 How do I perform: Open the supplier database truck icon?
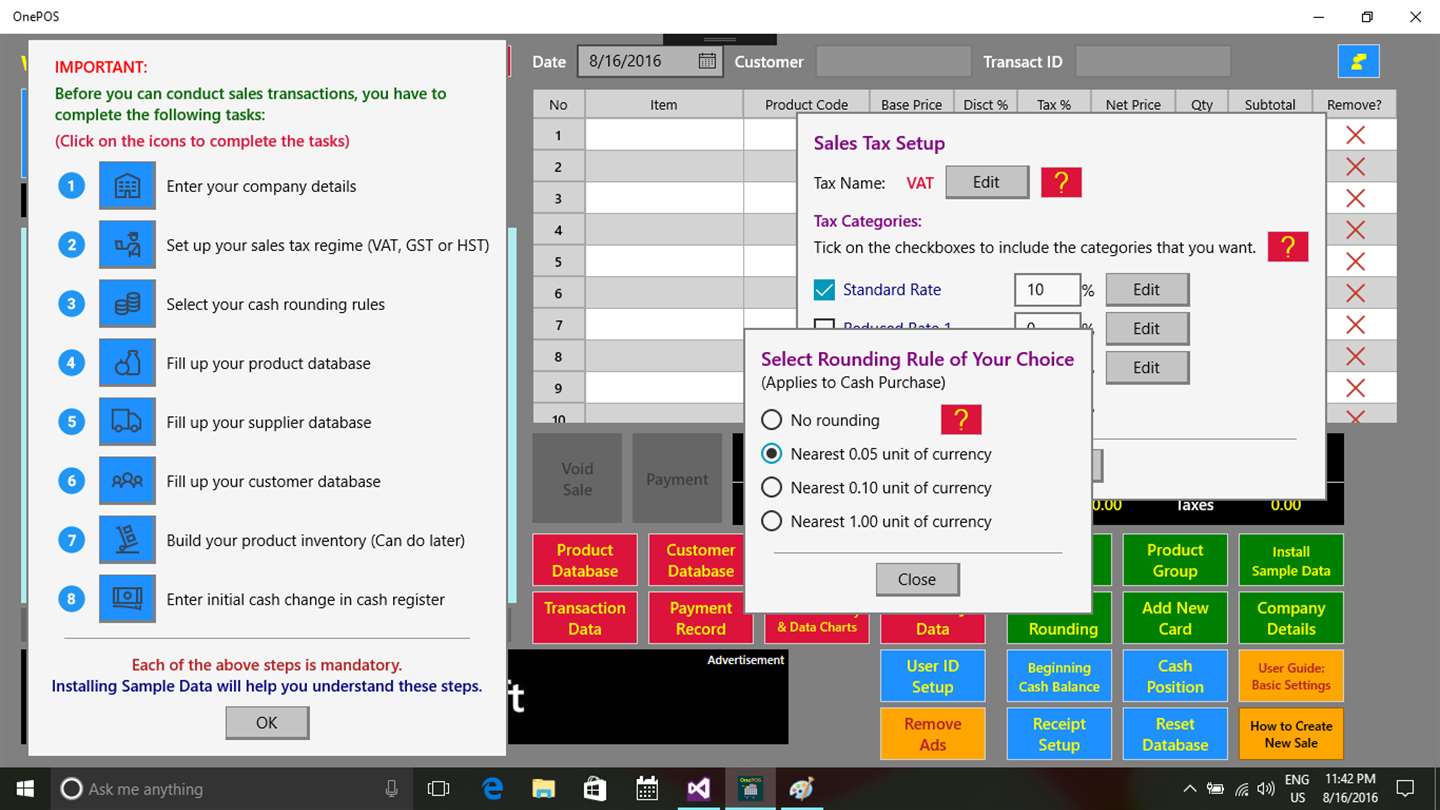coord(127,422)
